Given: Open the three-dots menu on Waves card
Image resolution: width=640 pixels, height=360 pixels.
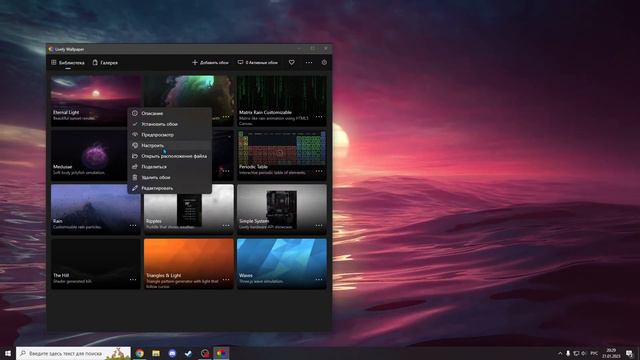Looking at the screenshot, I should (319, 280).
